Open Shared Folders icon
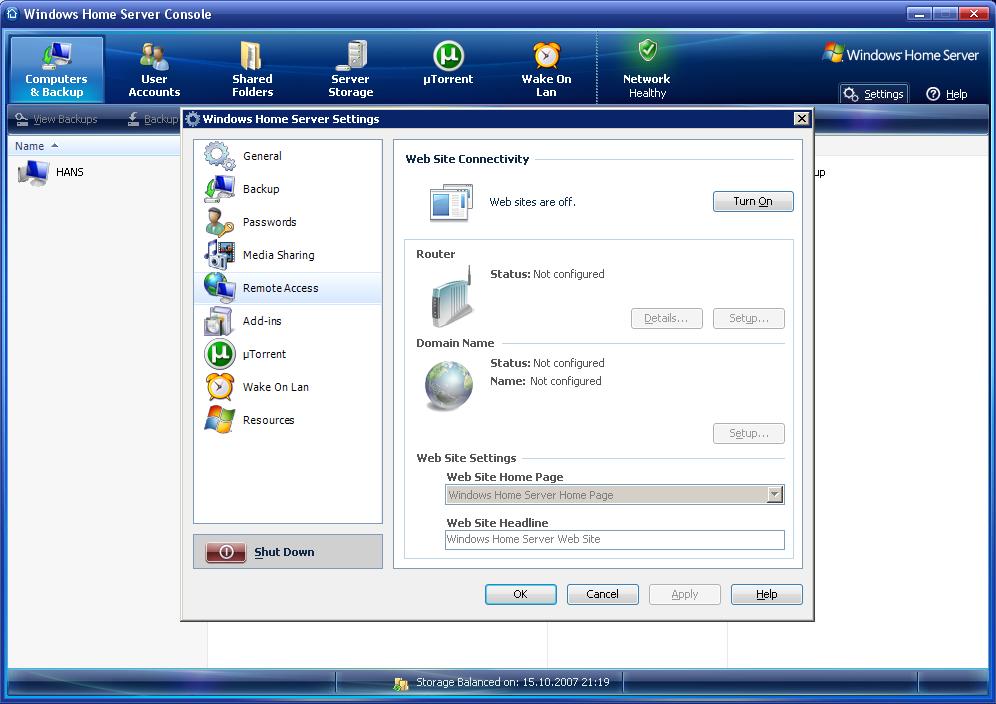 tap(252, 56)
